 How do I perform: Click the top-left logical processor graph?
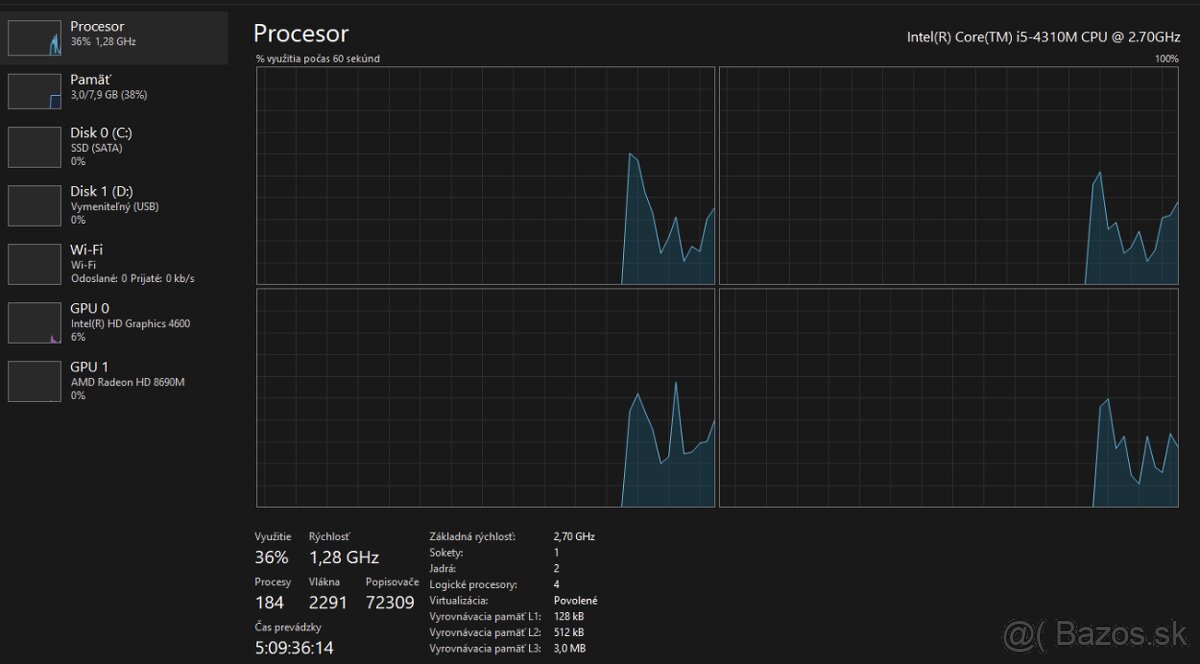click(485, 176)
